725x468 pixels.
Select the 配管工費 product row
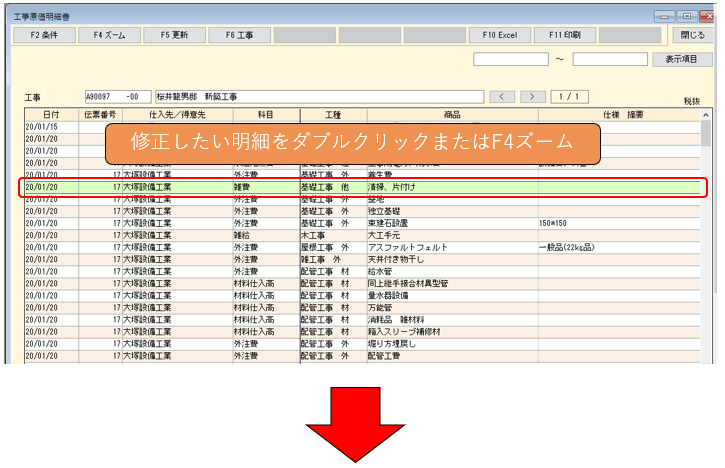point(363,356)
